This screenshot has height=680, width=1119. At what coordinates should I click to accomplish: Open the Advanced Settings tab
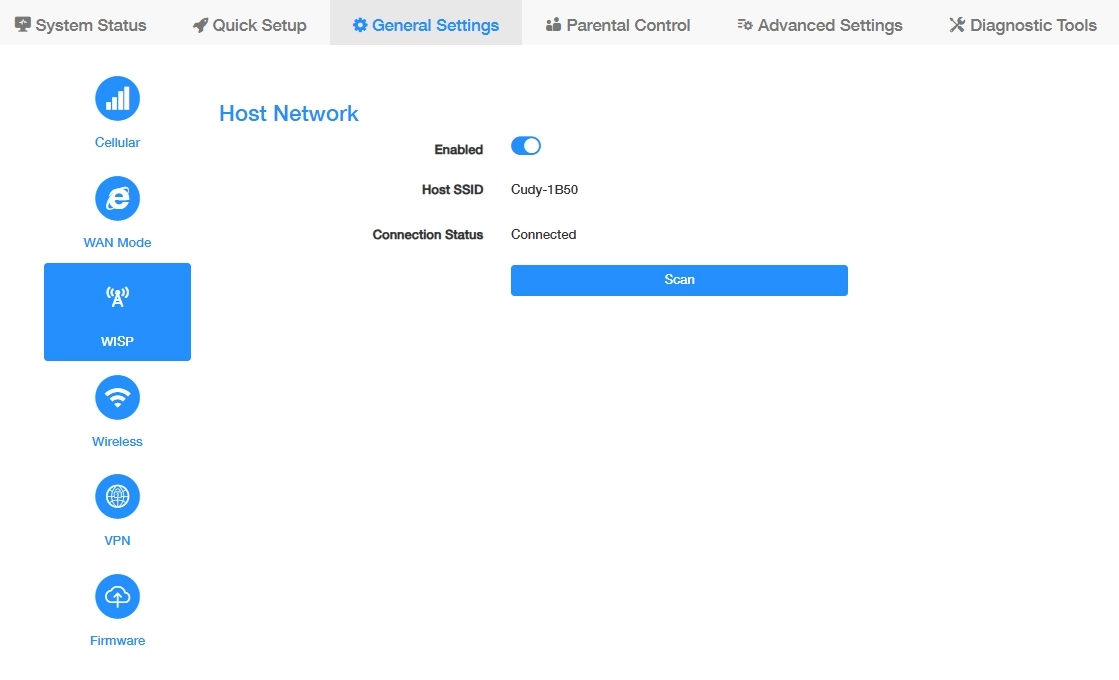(820, 25)
